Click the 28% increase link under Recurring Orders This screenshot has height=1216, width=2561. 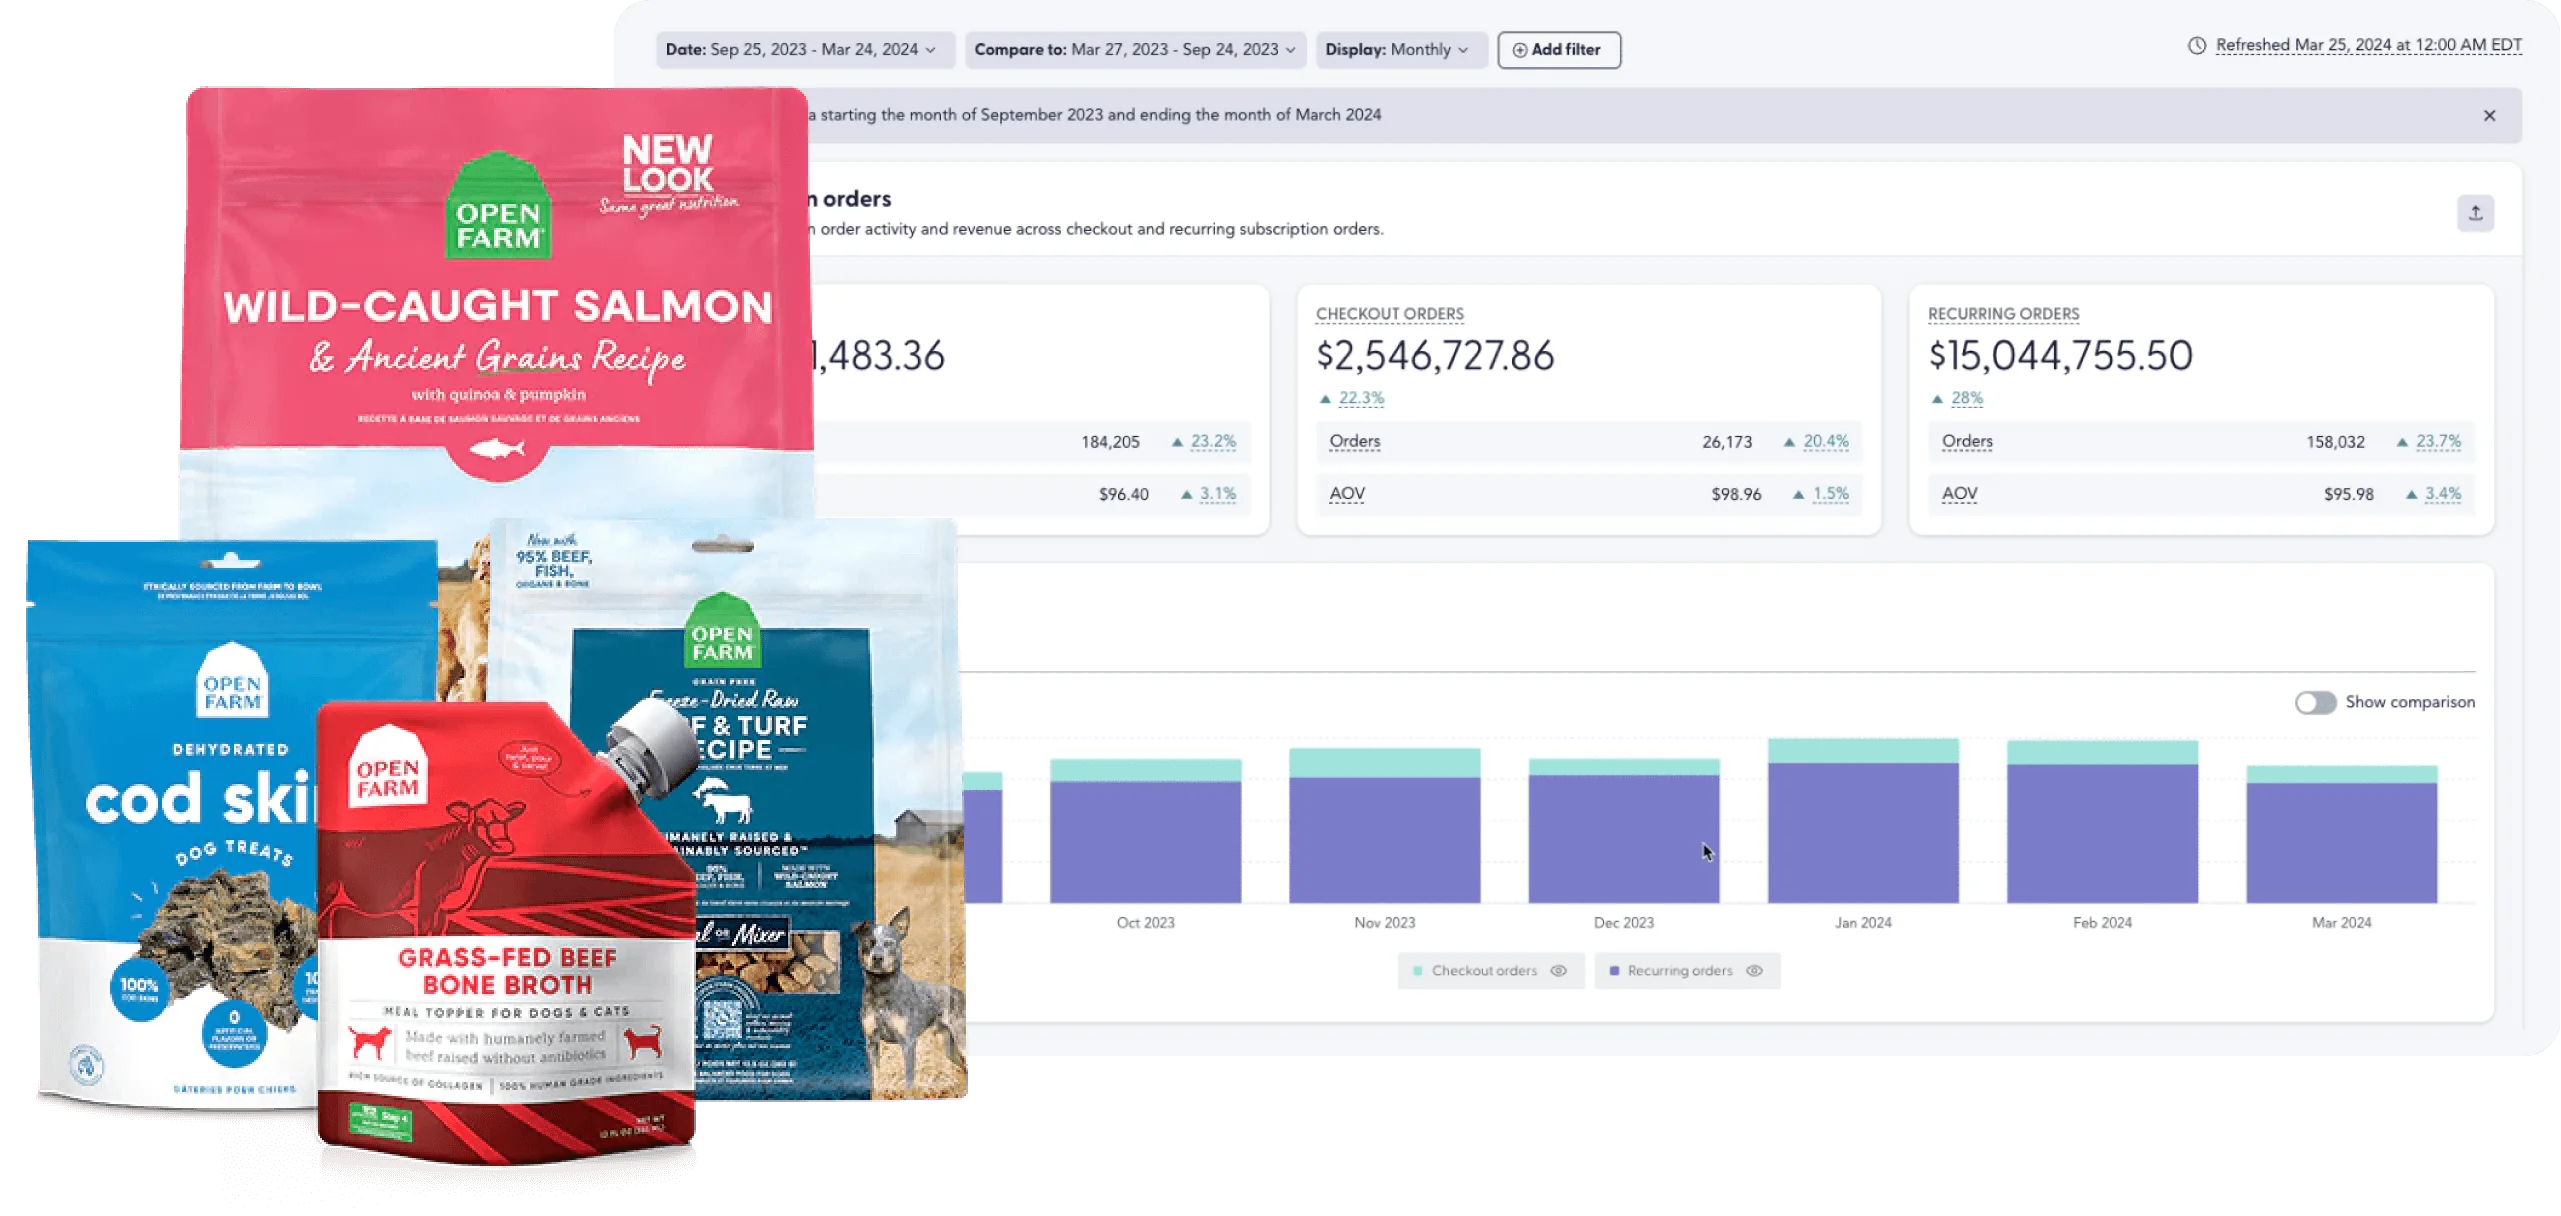click(x=1964, y=397)
